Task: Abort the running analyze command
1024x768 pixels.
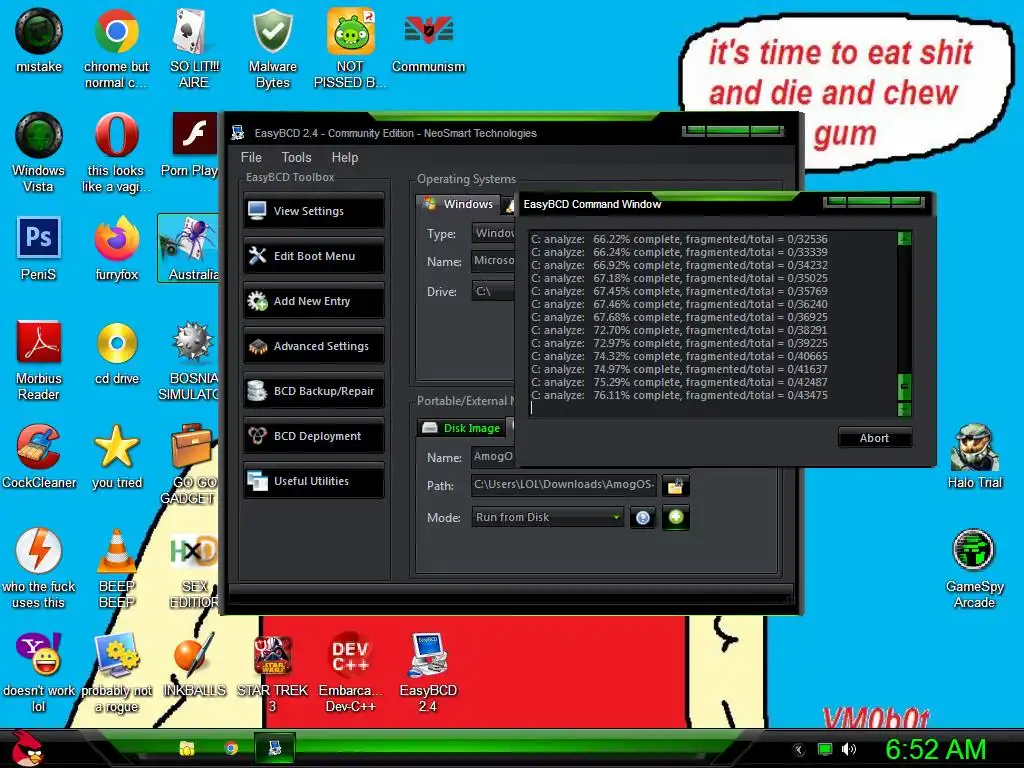Action: (874, 438)
